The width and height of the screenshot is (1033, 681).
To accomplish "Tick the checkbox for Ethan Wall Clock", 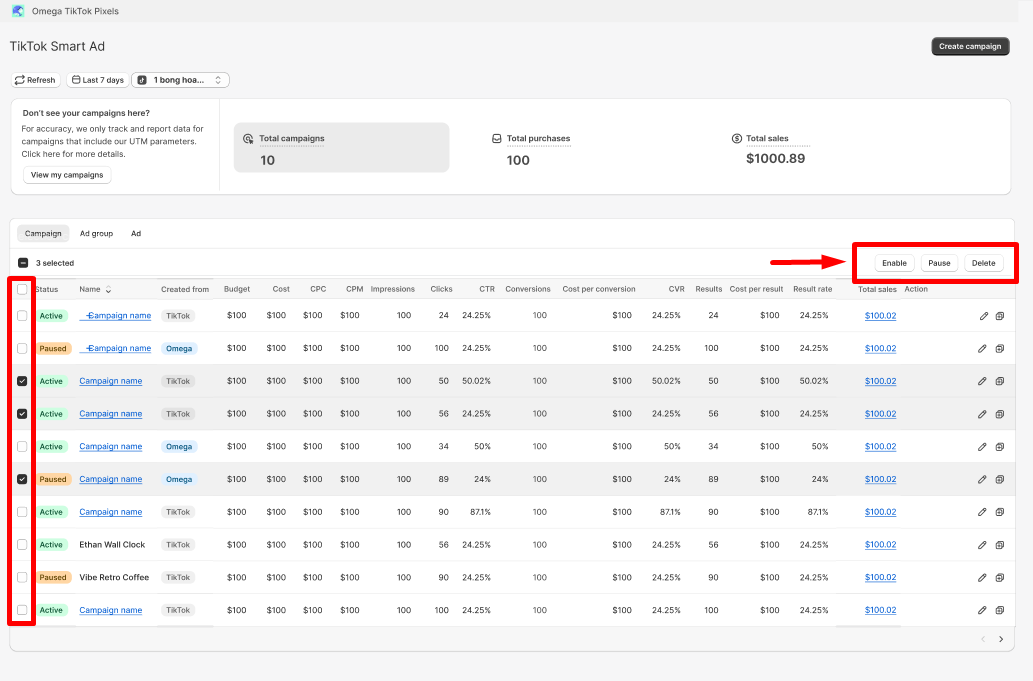I will (x=22, y=545).
